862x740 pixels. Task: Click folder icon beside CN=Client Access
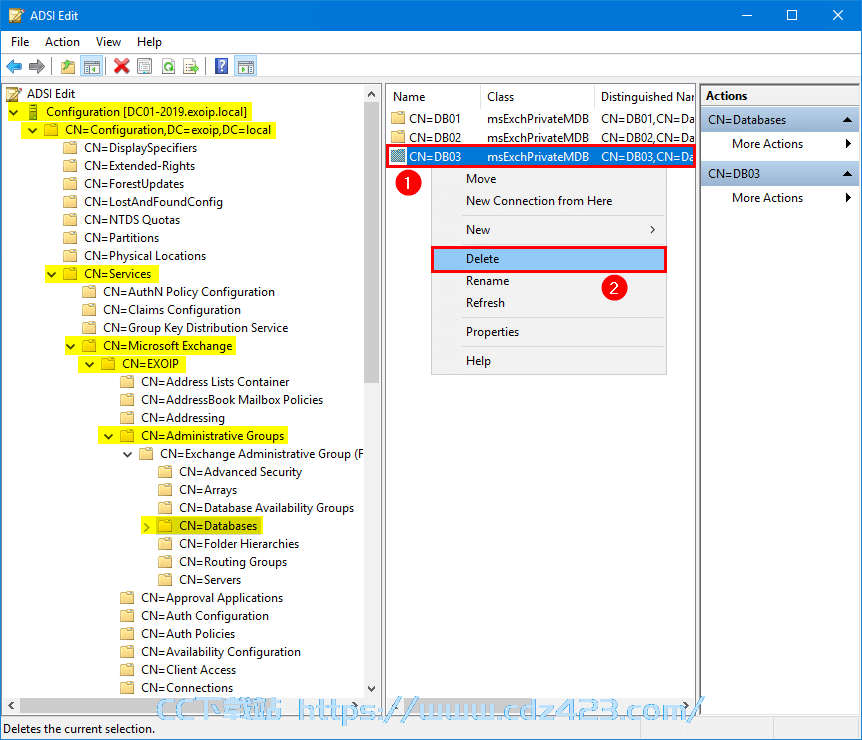127,670
